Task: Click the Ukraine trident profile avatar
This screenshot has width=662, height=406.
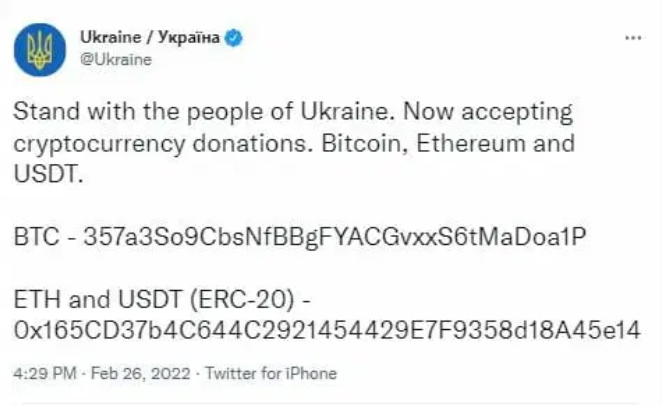Action: (39, 47)
